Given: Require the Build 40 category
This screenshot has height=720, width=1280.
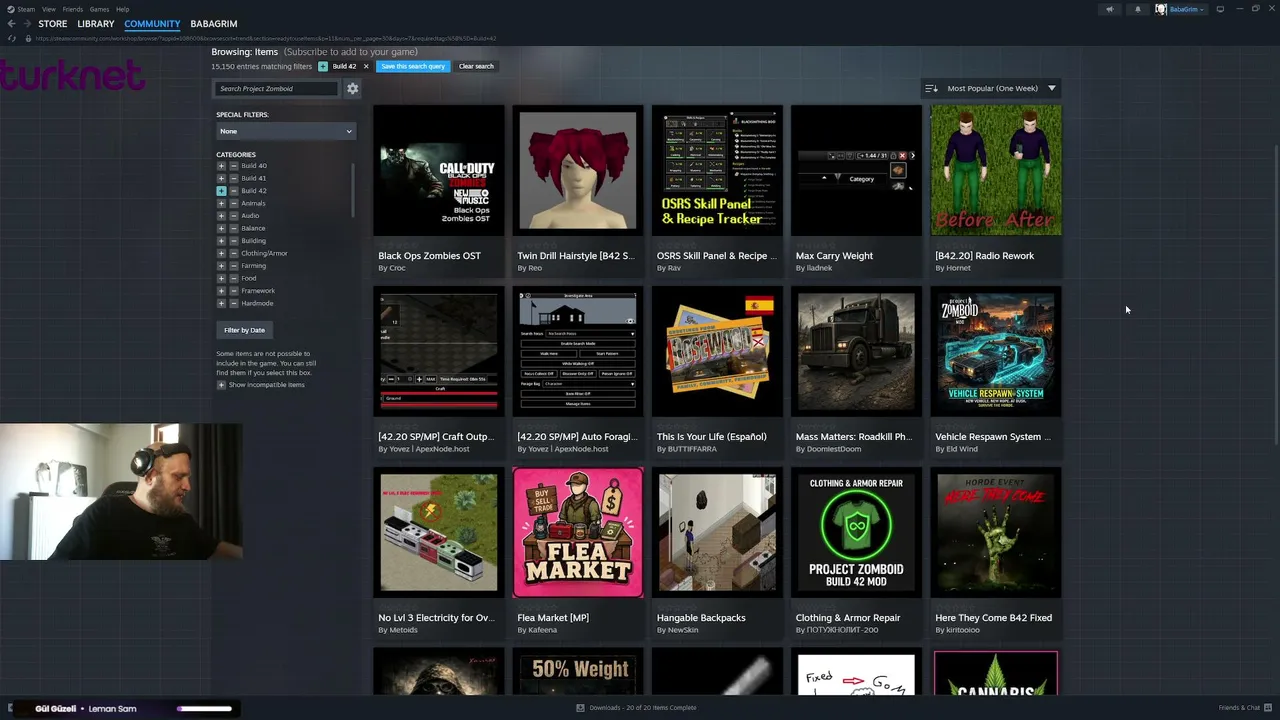Looking at the screenshot, I should coord(221,166).
